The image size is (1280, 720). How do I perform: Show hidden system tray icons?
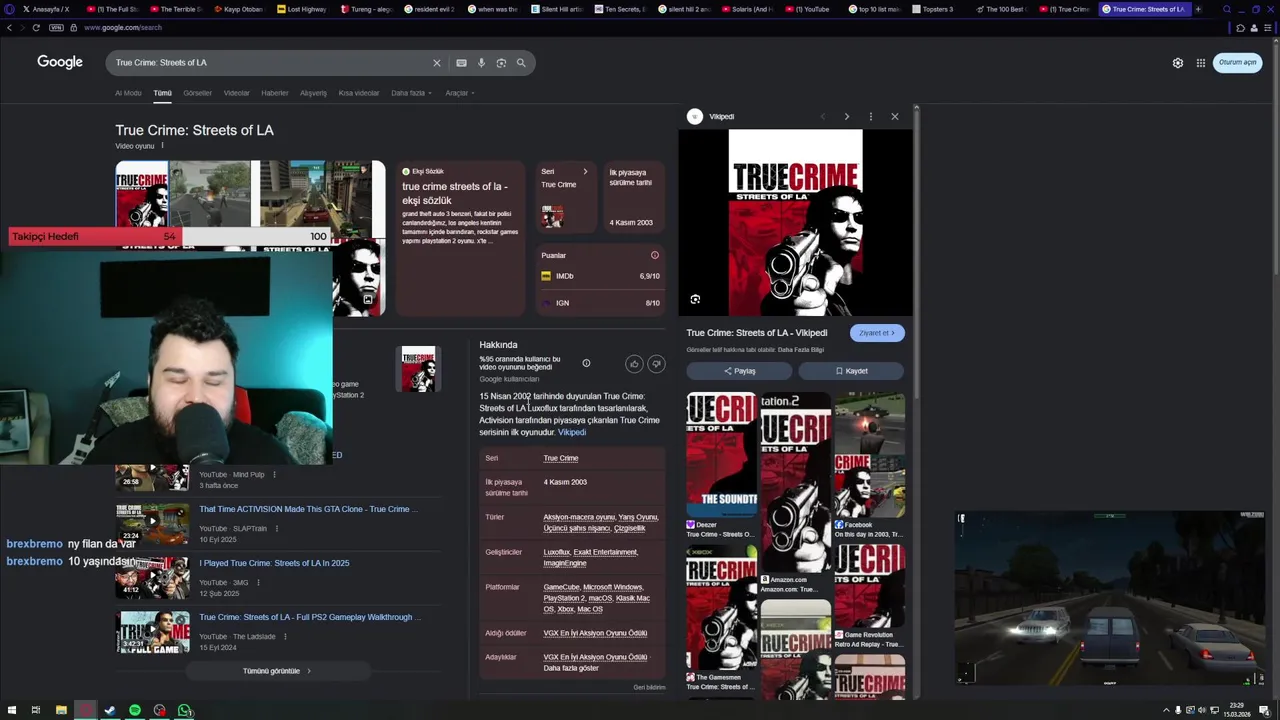pos(1166,710)
